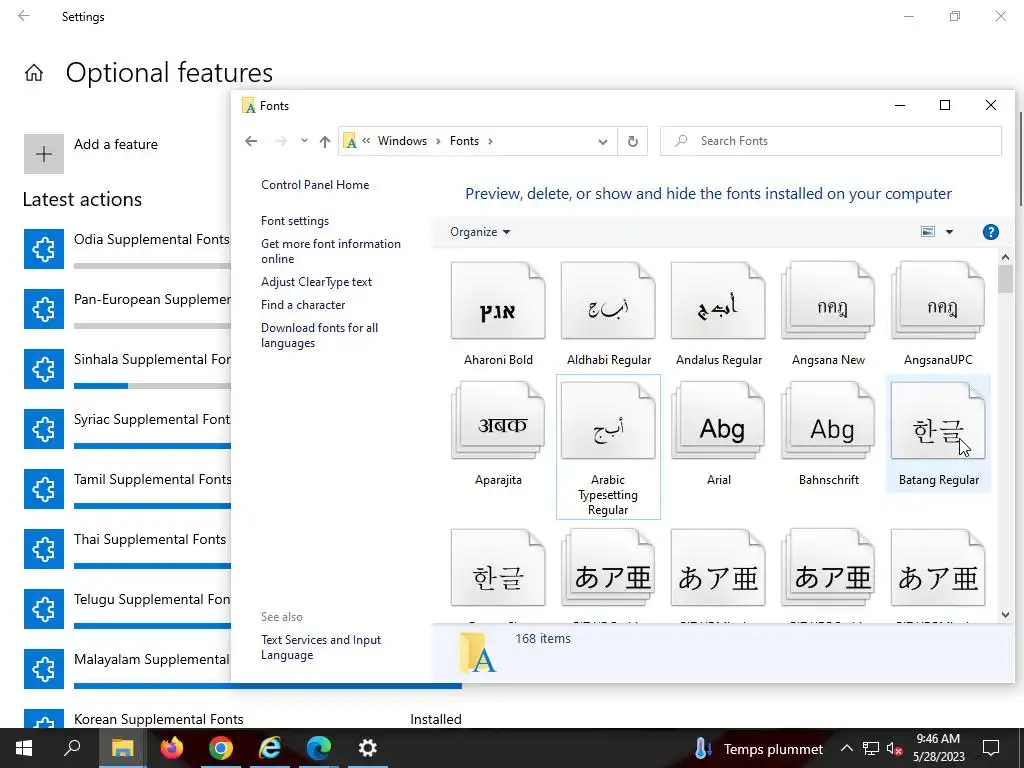This screenshot has width=1024, height=768.
Task: Select the Andalus Regular font icon
Action: [x=718, y=301]
